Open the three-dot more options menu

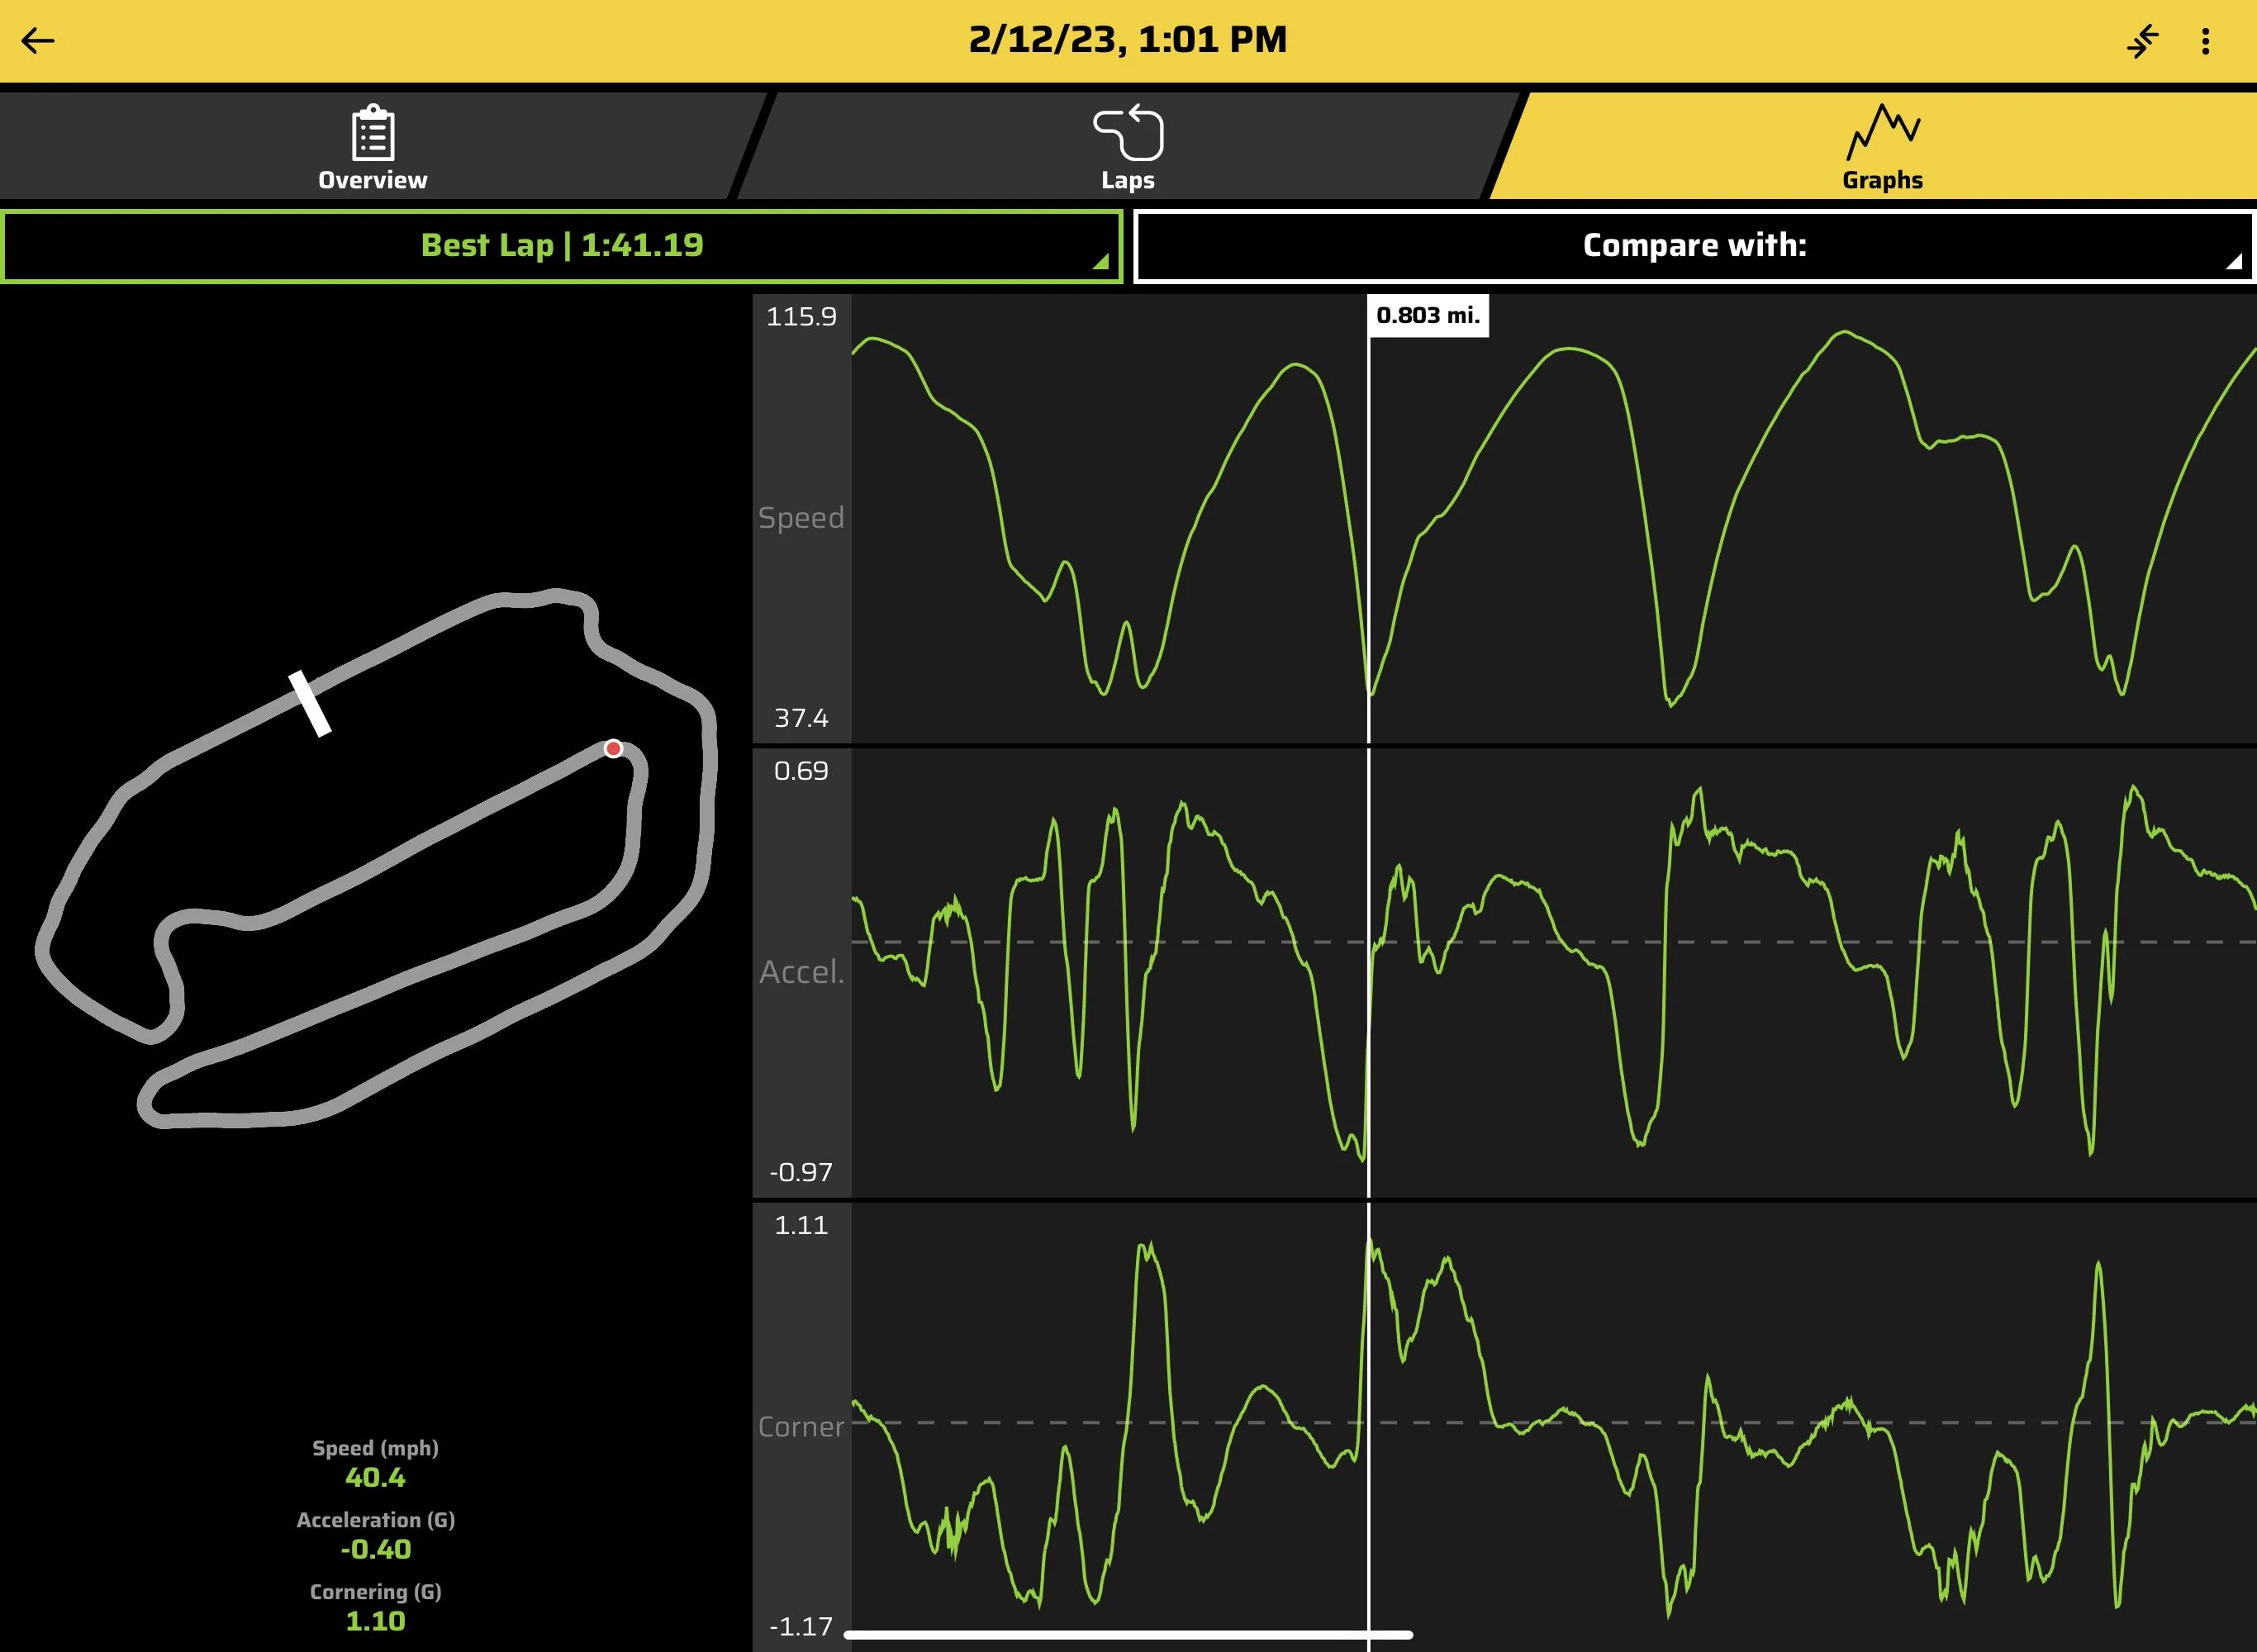coord(2205,41)
